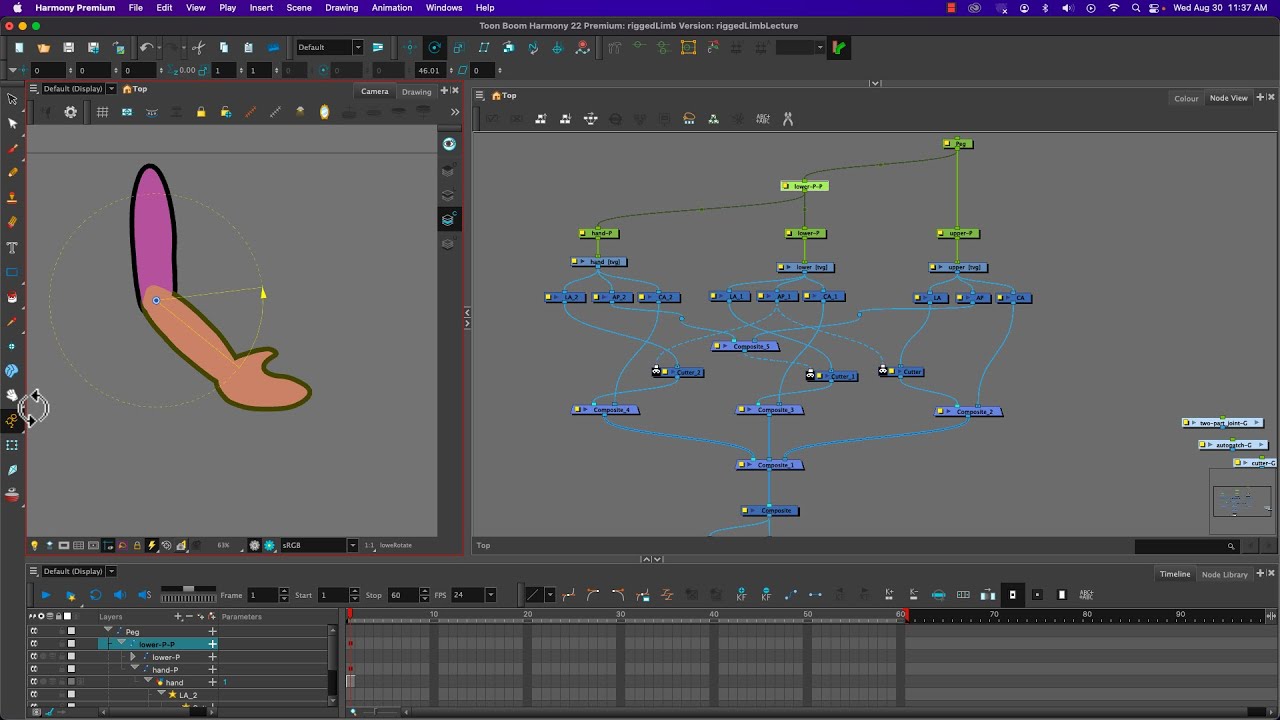Click the Paste clipboard icon

pyautogui.click(x=248, y=47)
